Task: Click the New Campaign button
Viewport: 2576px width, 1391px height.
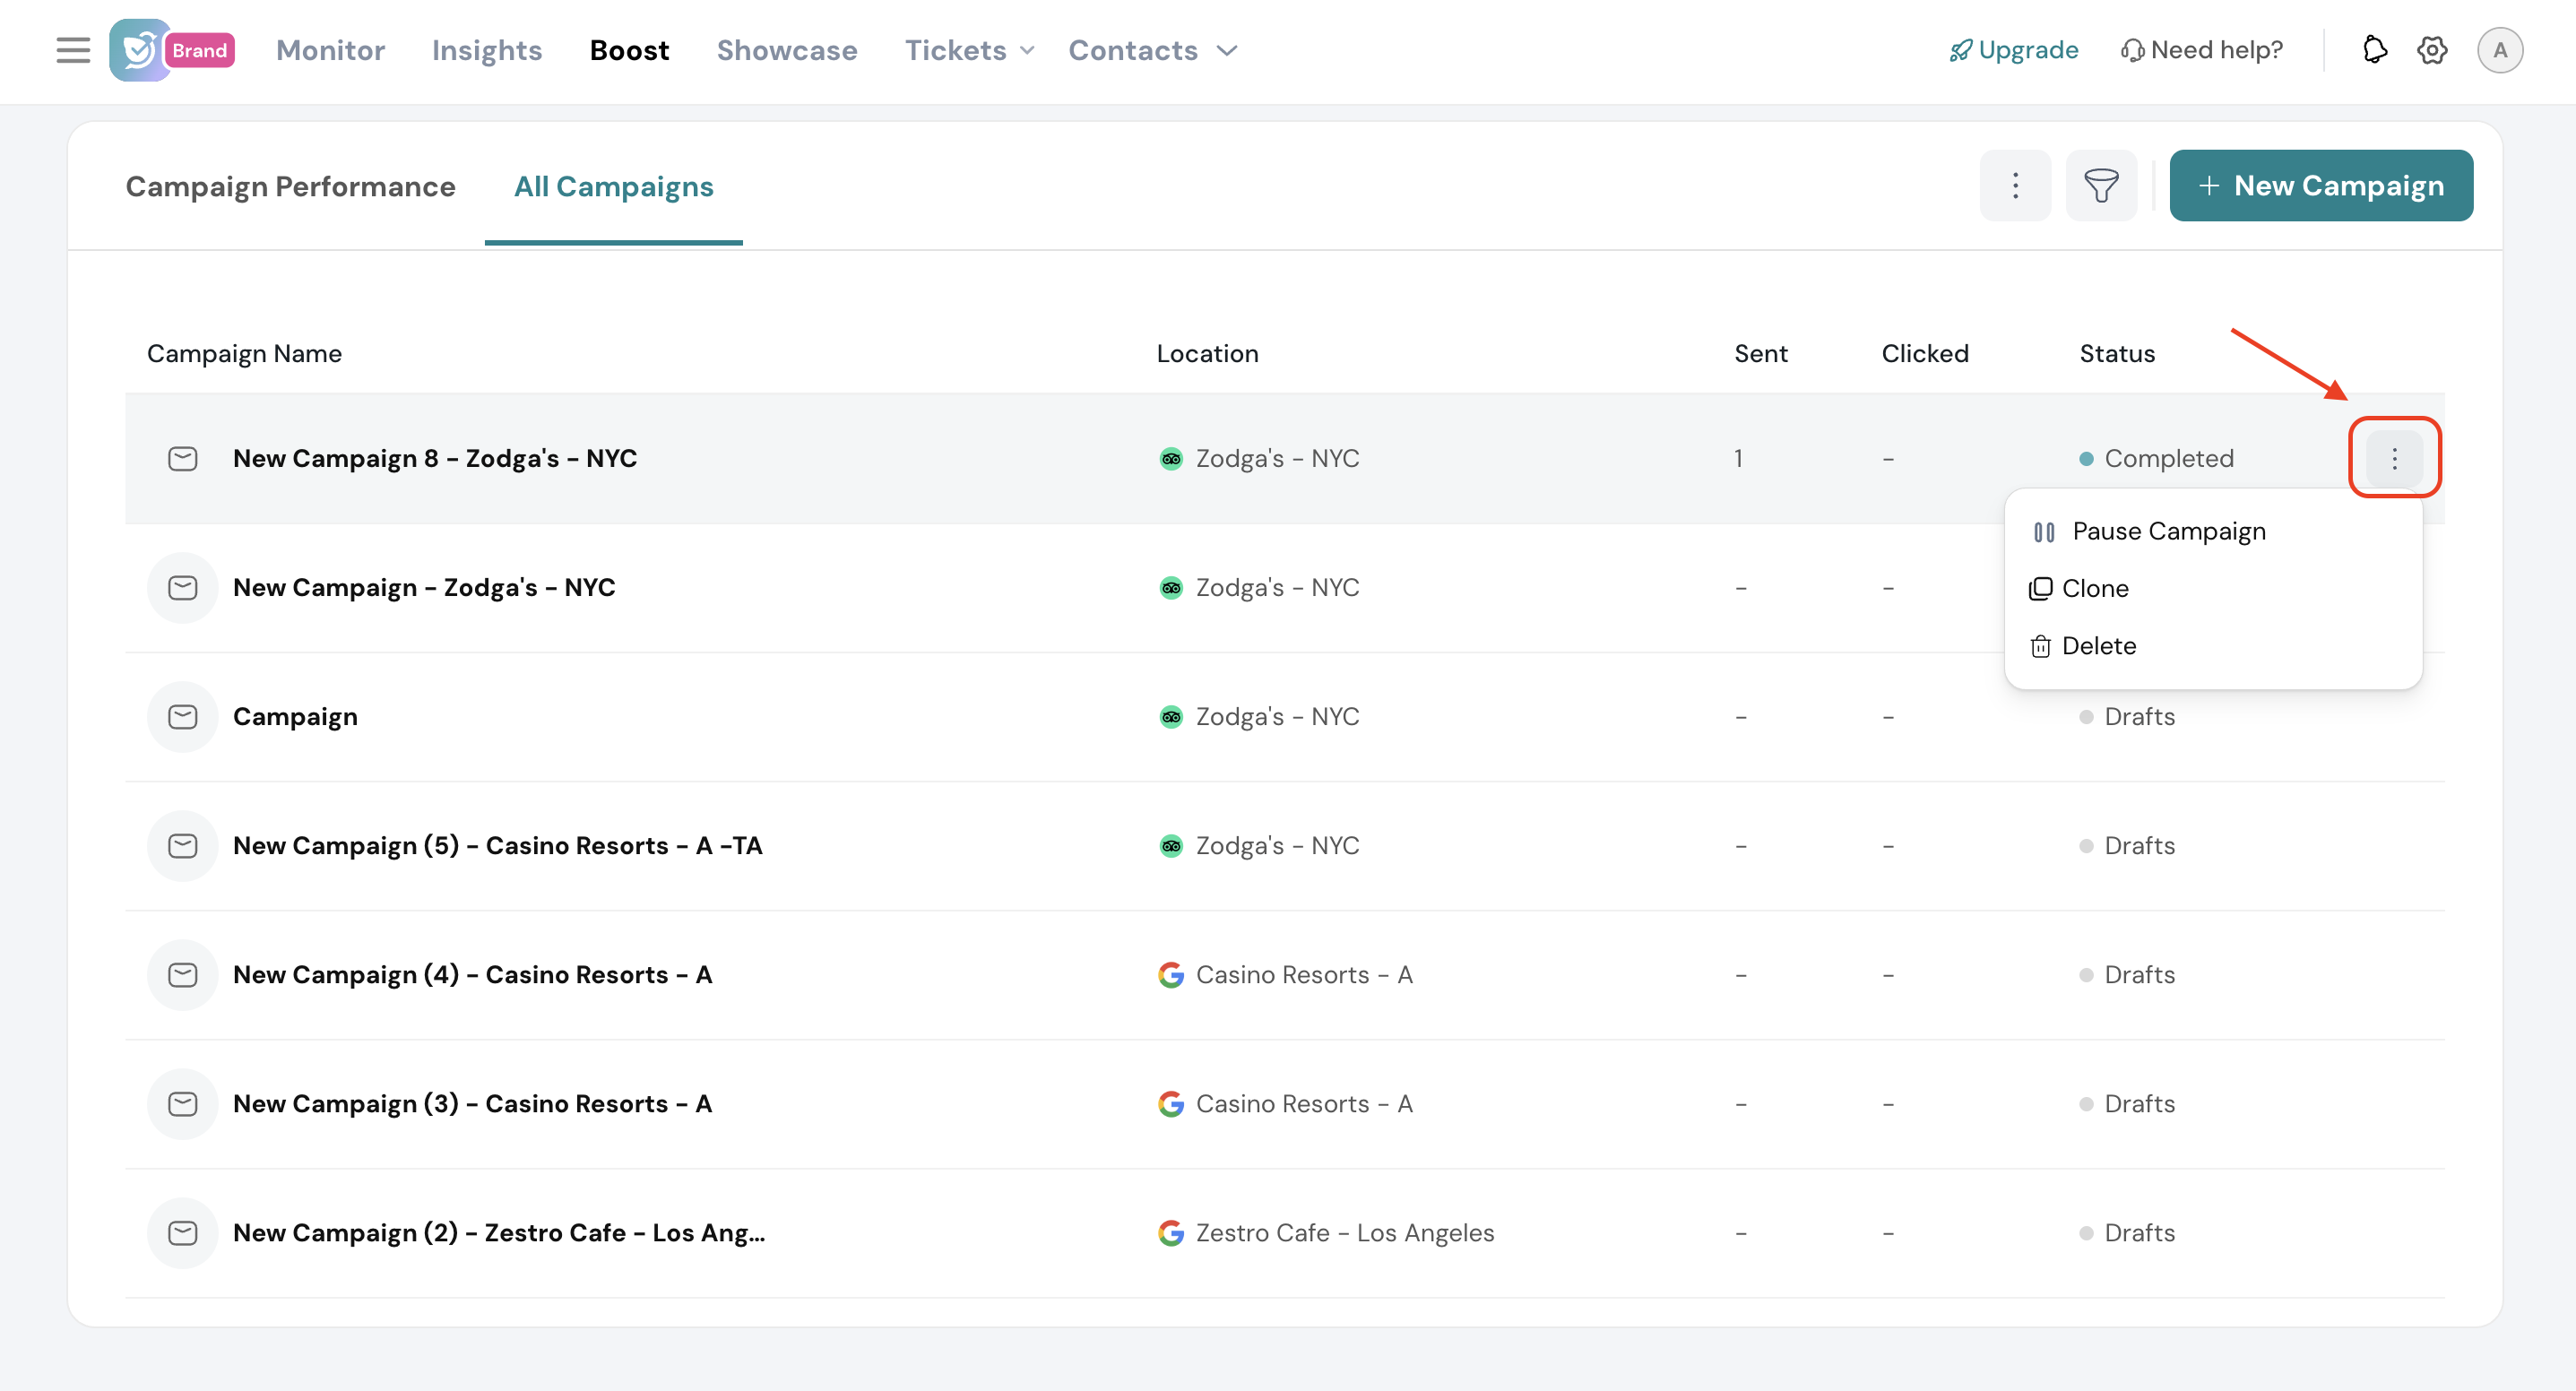Action: tap(2320, 186)
